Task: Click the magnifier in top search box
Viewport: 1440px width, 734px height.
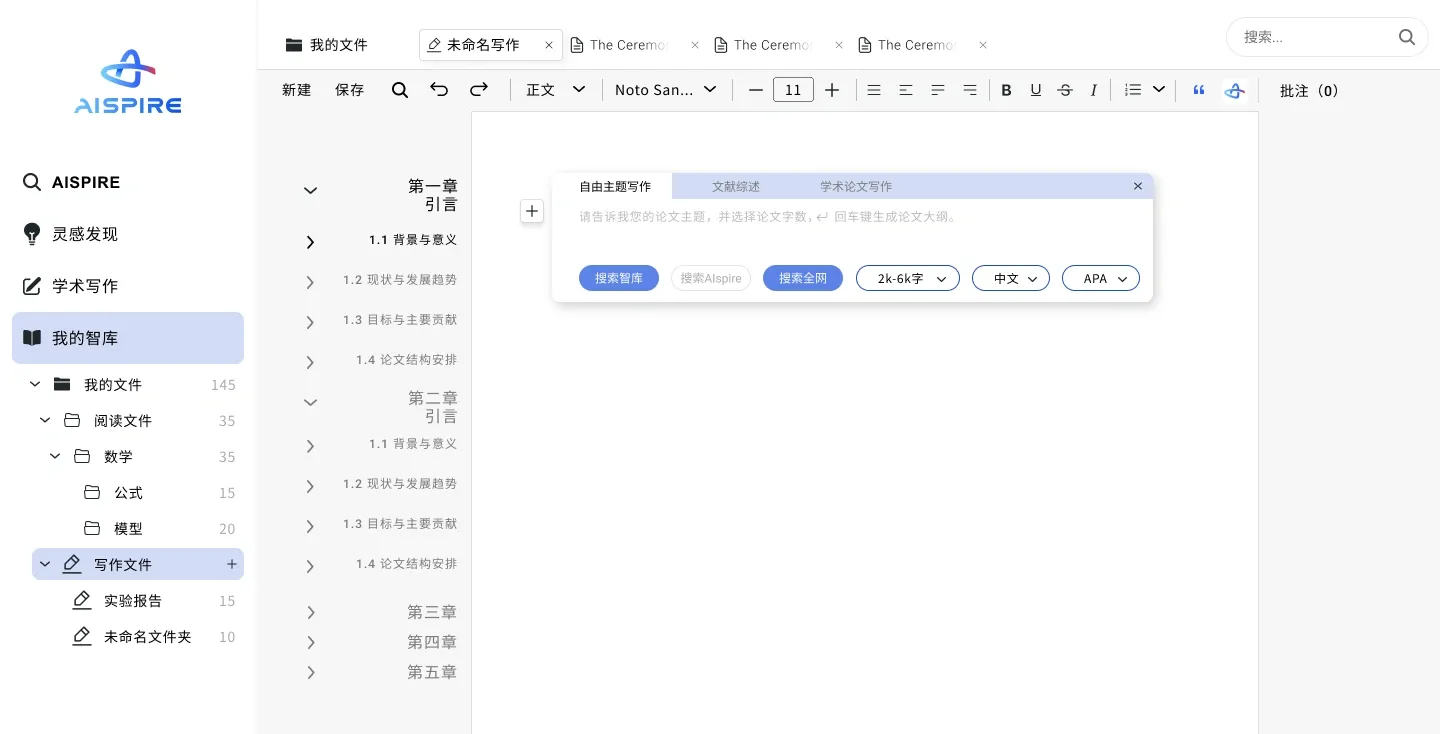Action: tap(1407, 38)
